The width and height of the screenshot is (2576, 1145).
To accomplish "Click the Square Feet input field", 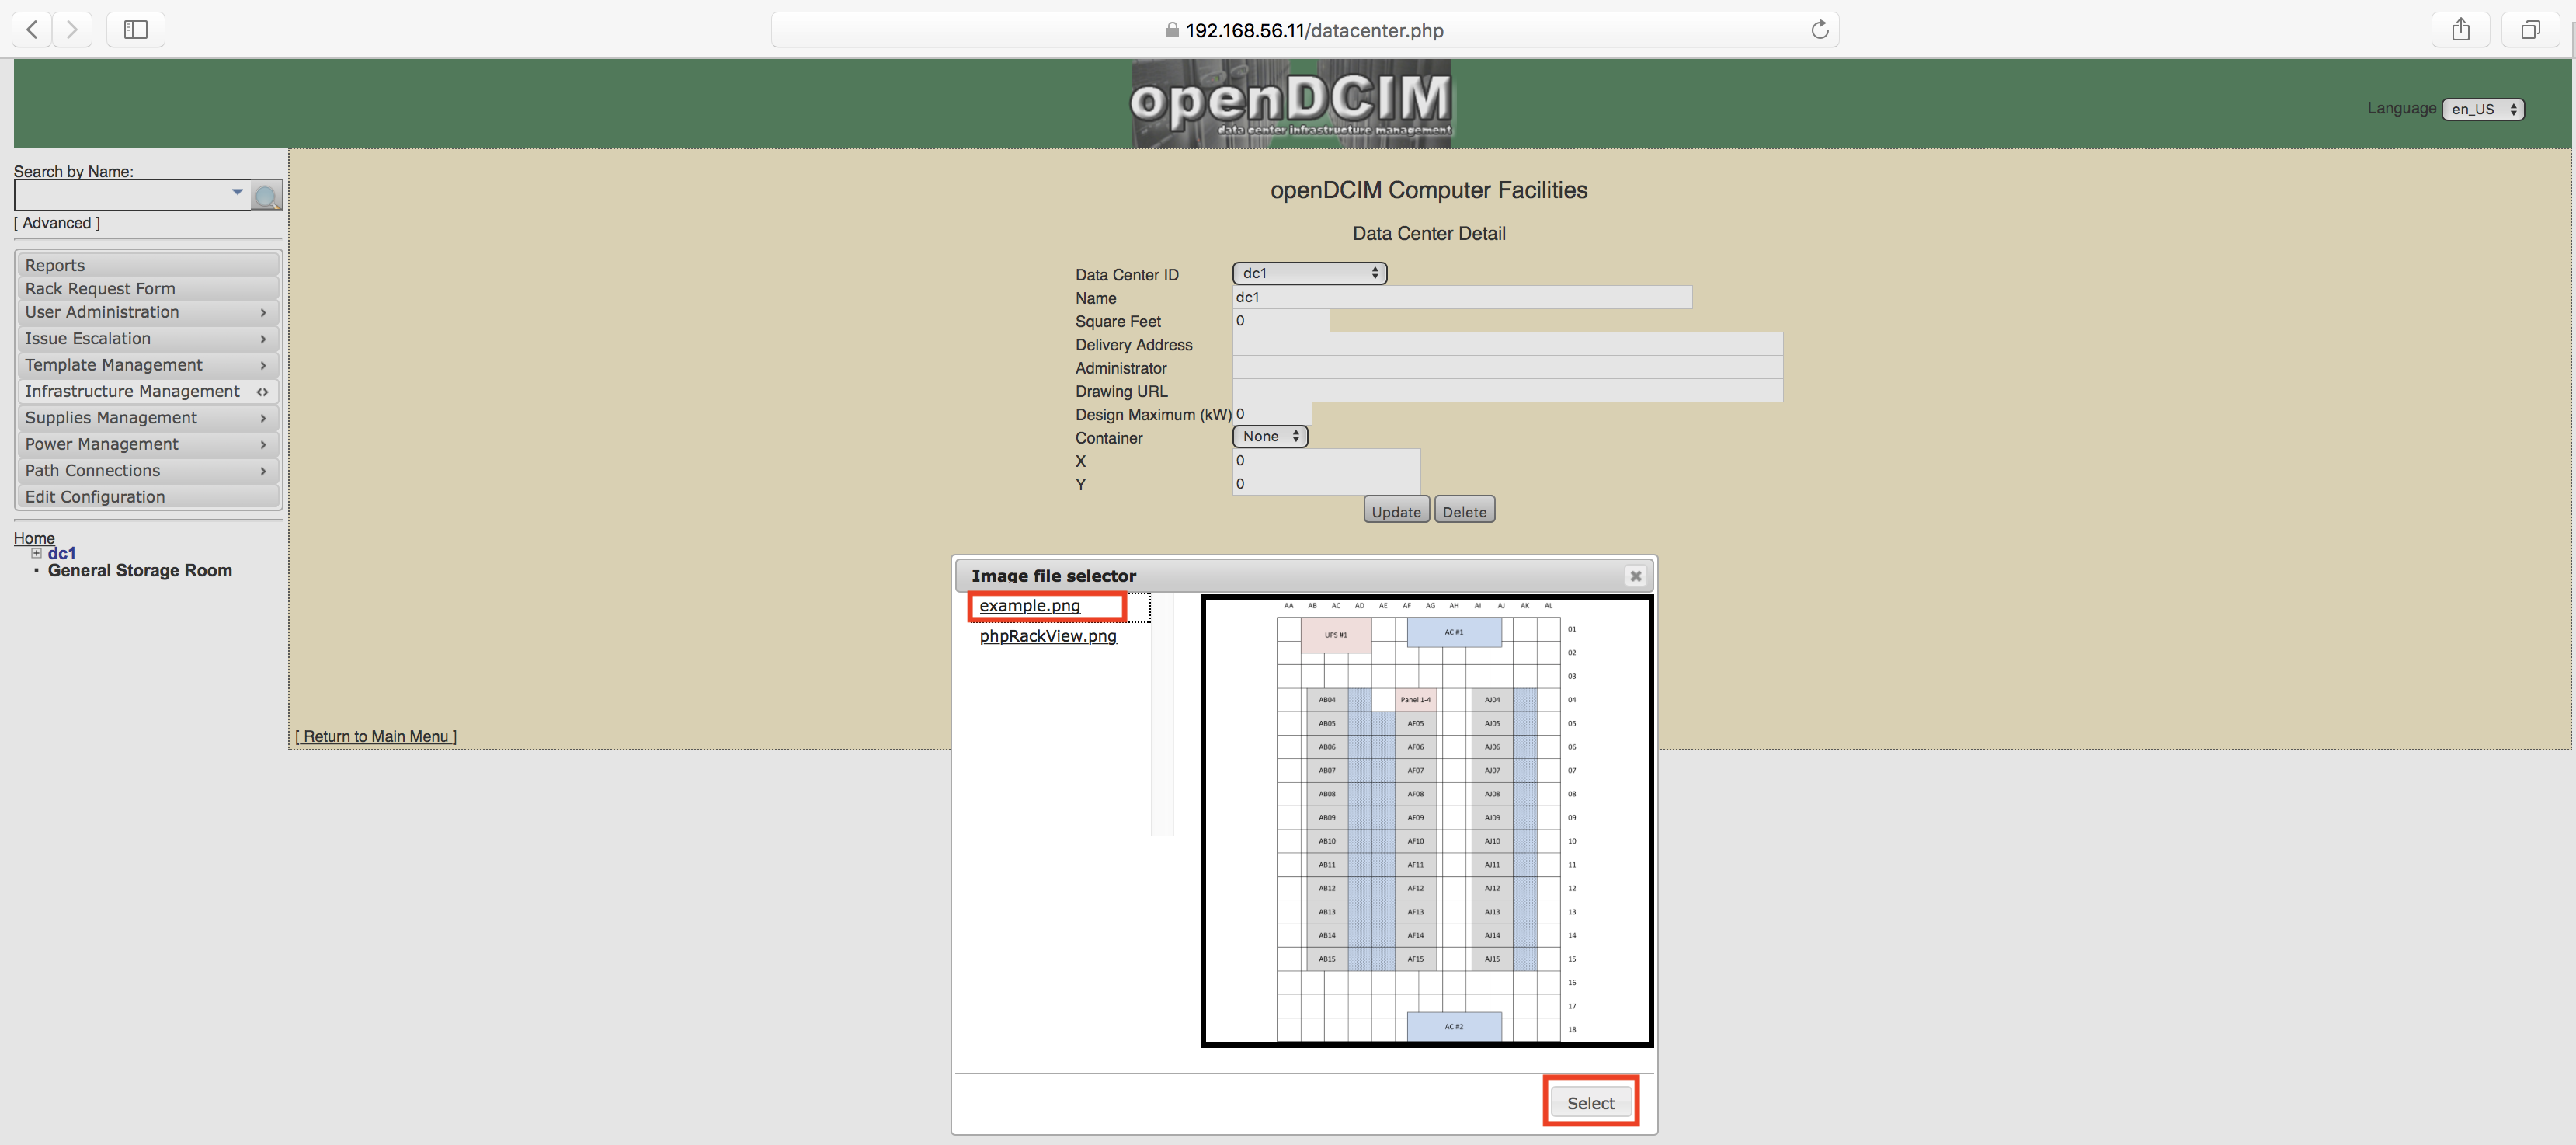I will pos(1281,321).
